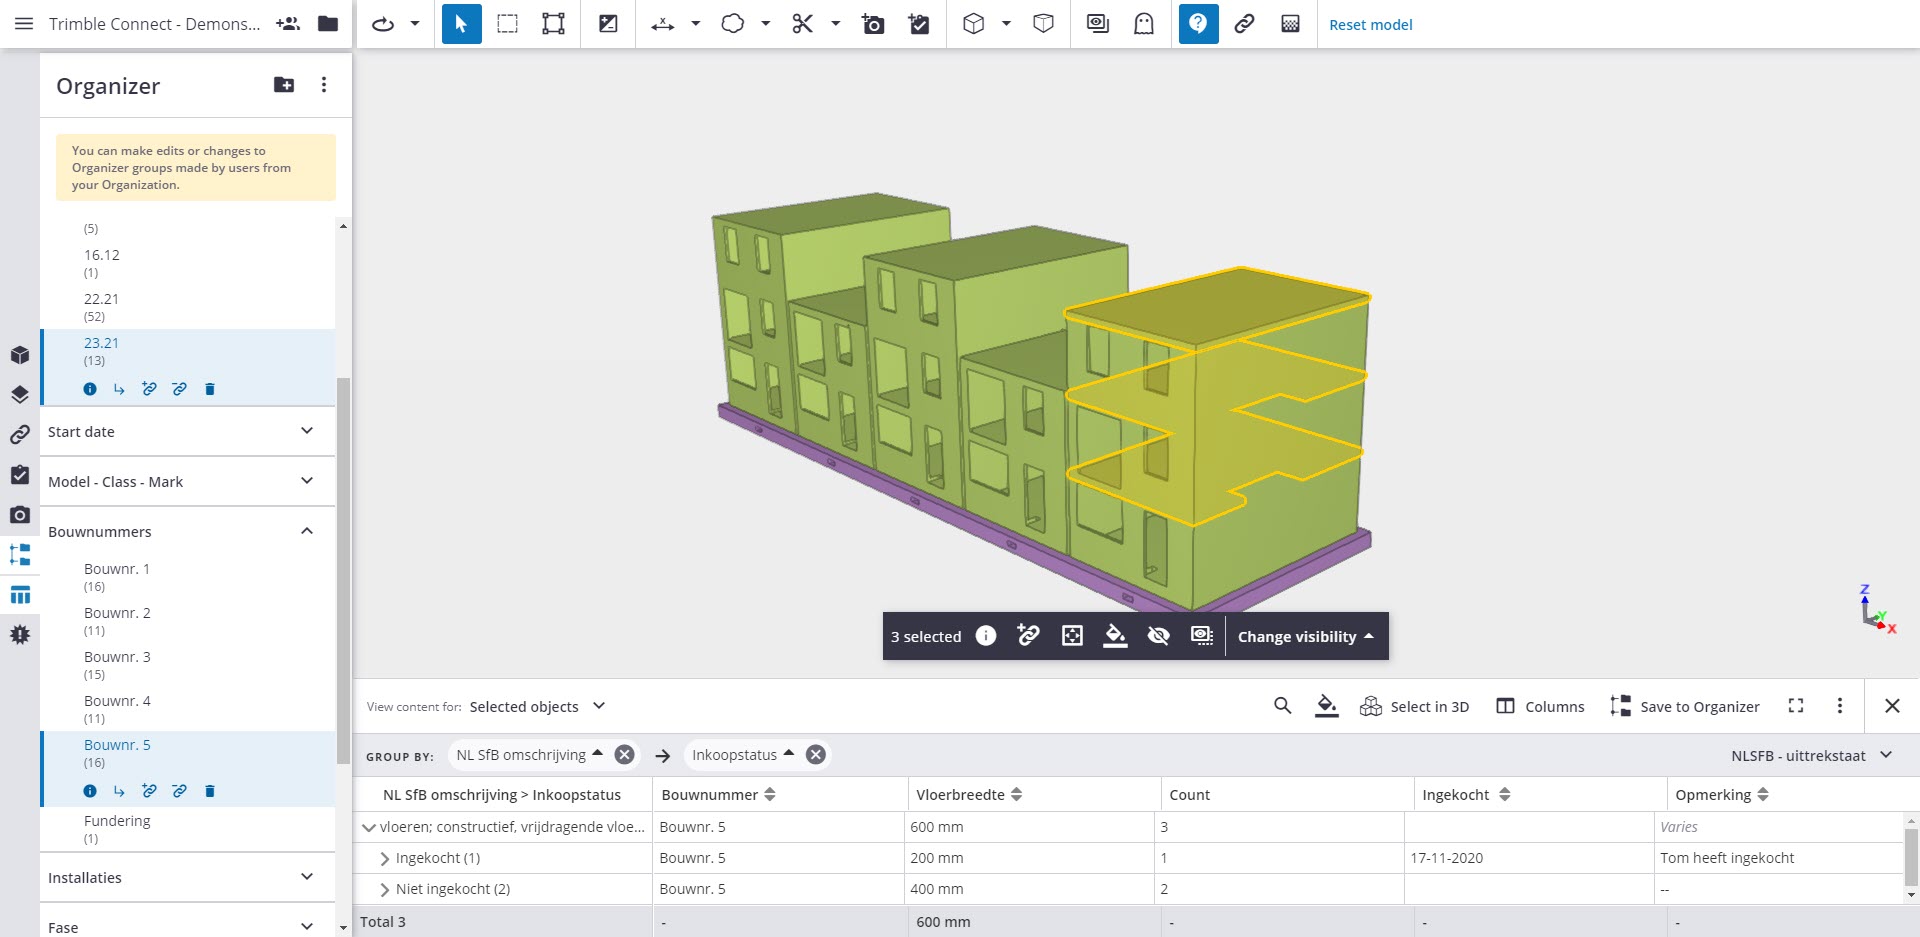Open Views camera panel in sidebar

pyautogui.click(x=20, y=515)
